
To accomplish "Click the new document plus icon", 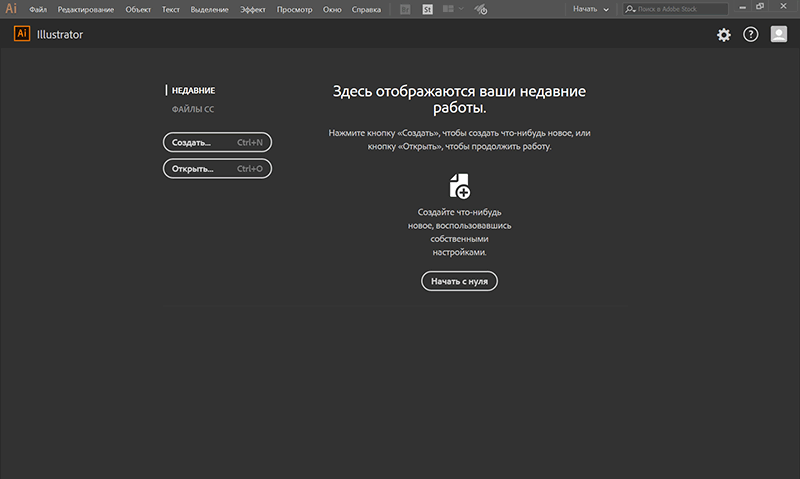I will [460, 186].
